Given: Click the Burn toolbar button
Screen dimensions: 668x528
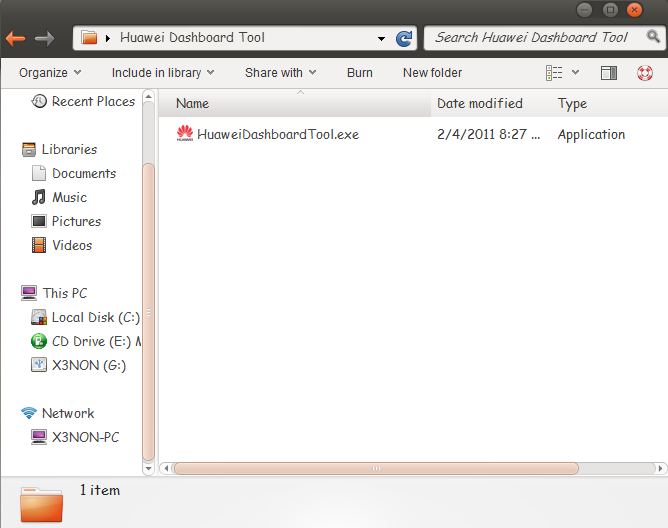Looking at the screenshot, I should pyautogui.click(x=360, y=73).
